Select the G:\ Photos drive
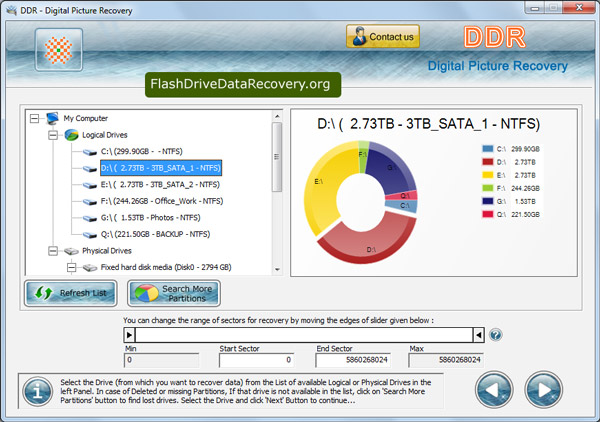Viewport: 600px width, 422px height. click(x=150, y=218)
